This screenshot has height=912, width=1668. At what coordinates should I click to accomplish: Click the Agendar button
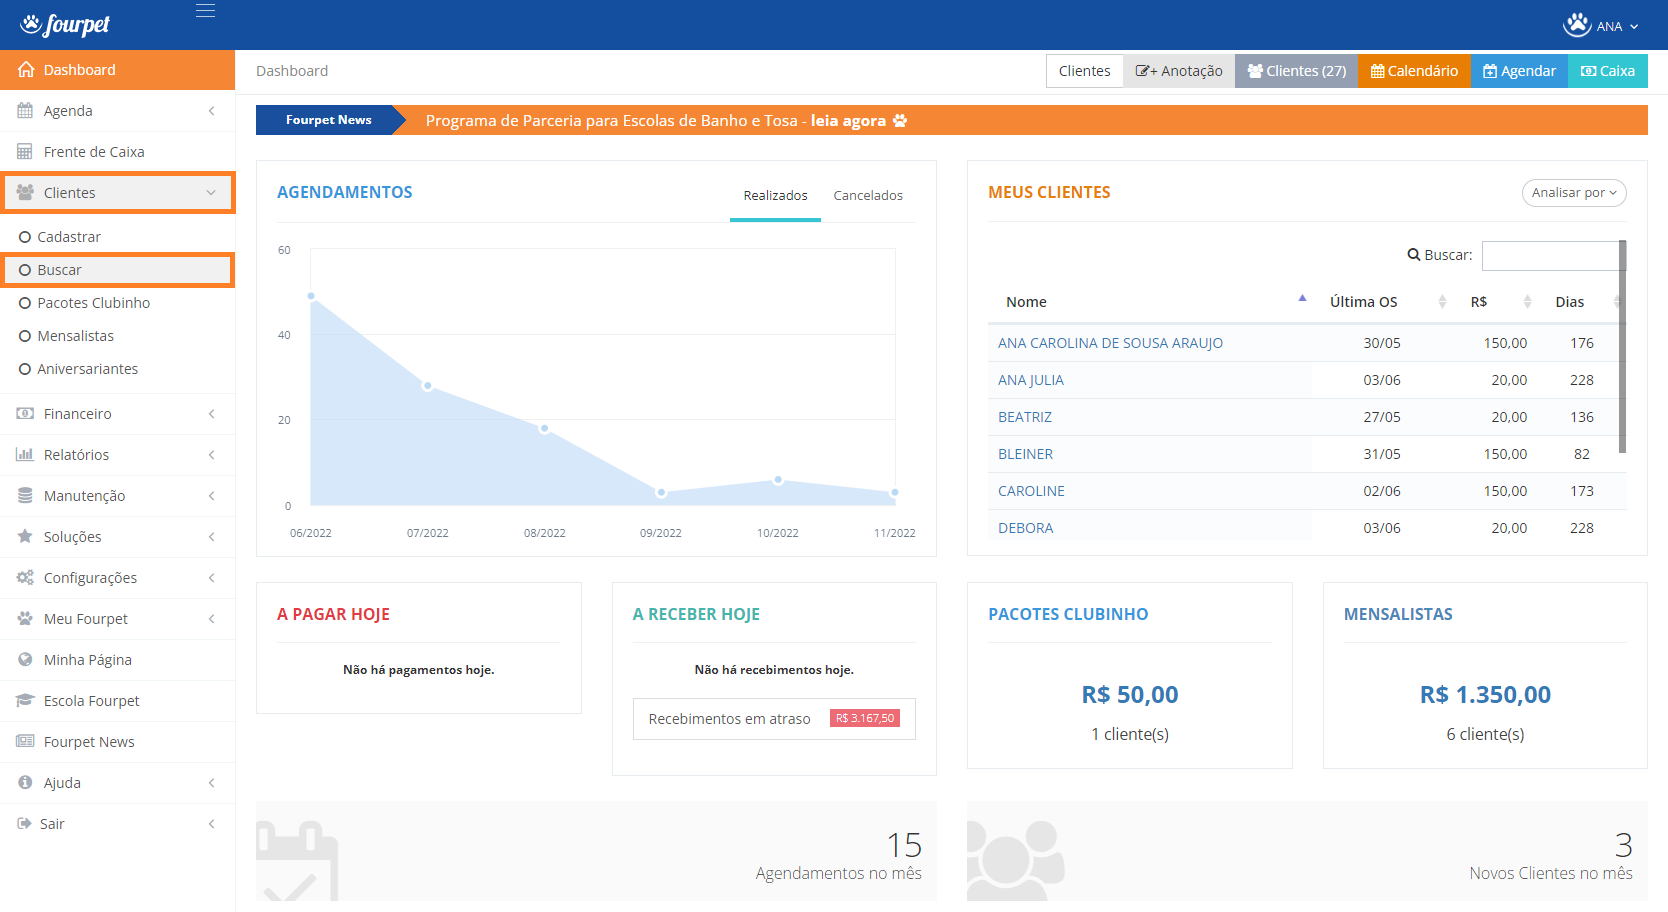point(1519,71)
